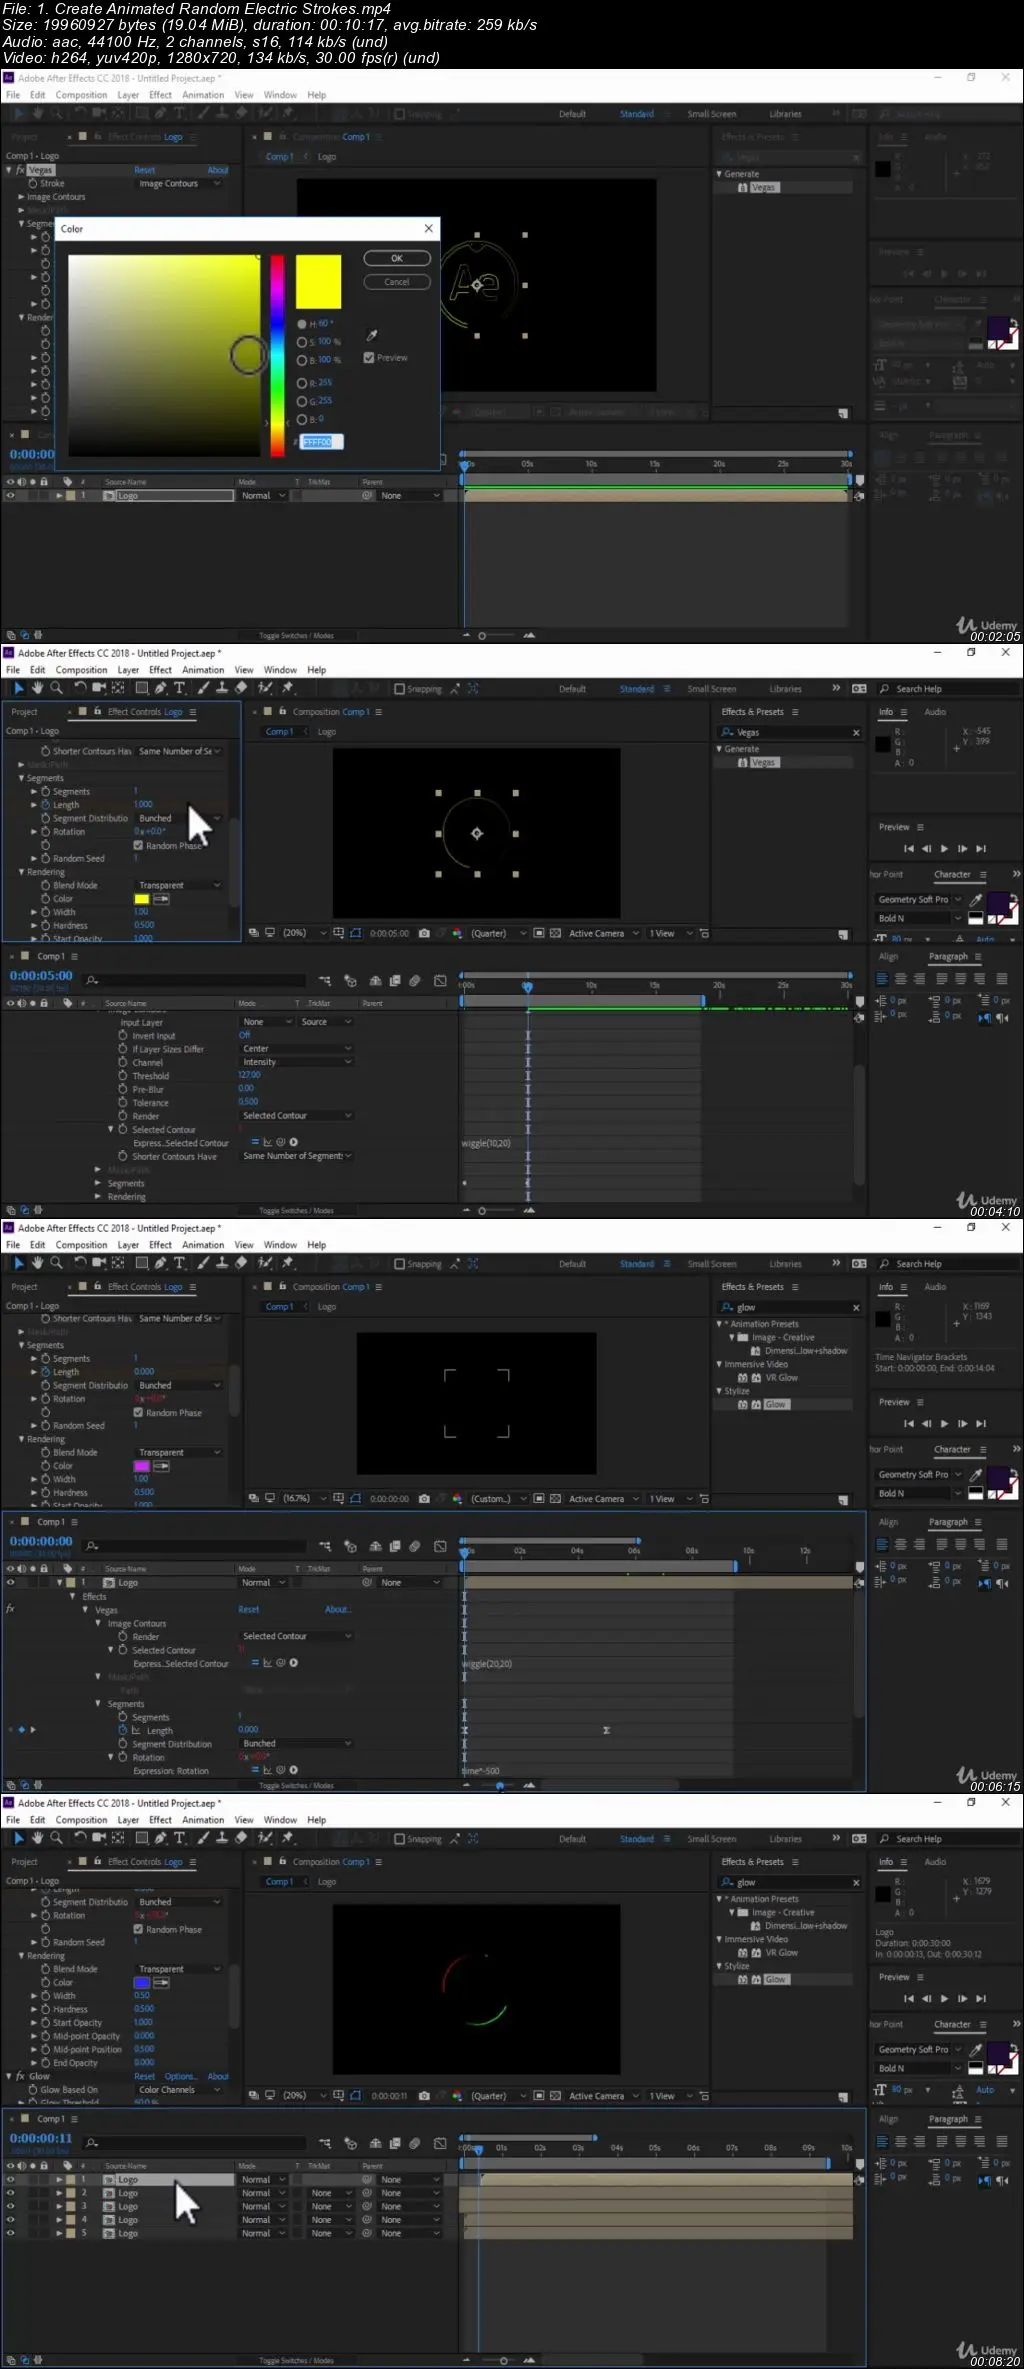Select the Camera tool in the 00:08:20 frame
This screenshot has width=1024, height=2369.
tap(99, 1838)
